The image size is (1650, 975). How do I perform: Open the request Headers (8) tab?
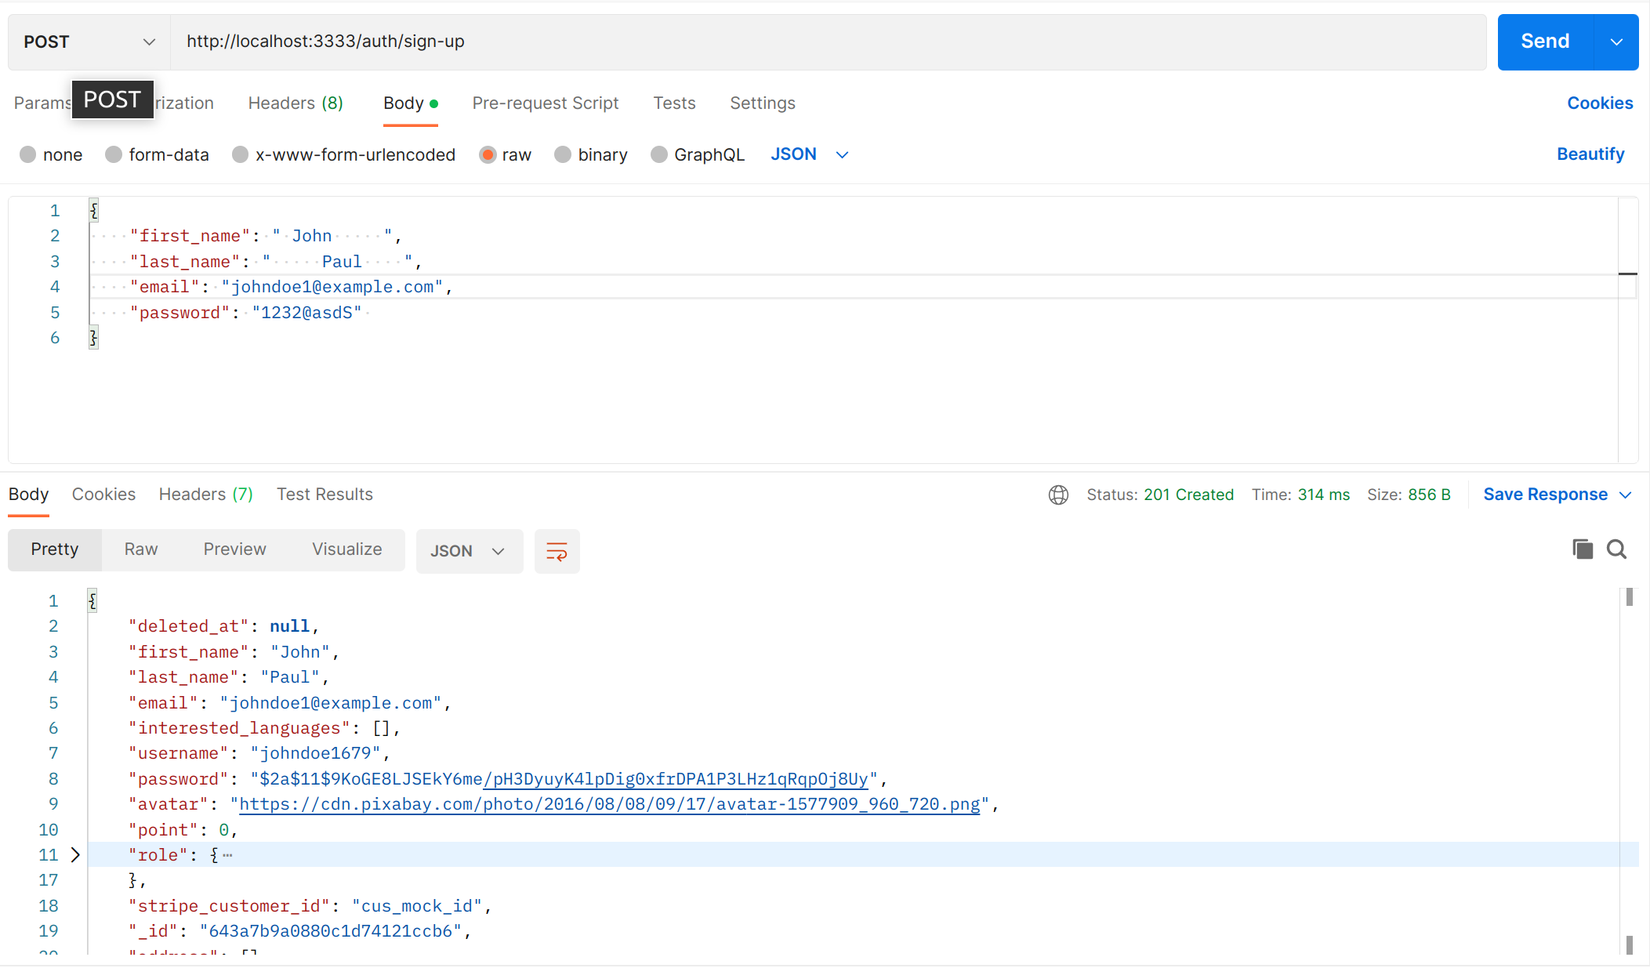[295, 103]
